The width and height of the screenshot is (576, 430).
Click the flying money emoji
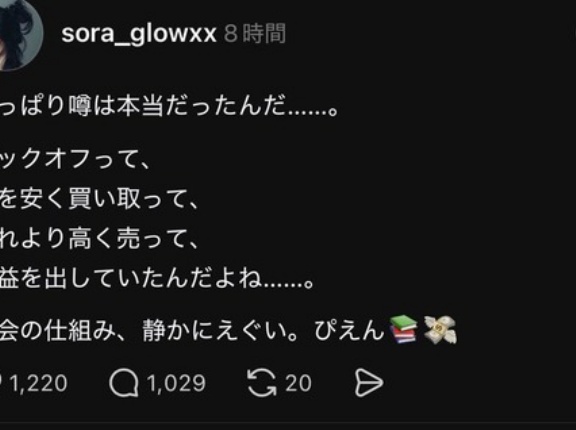440,330
